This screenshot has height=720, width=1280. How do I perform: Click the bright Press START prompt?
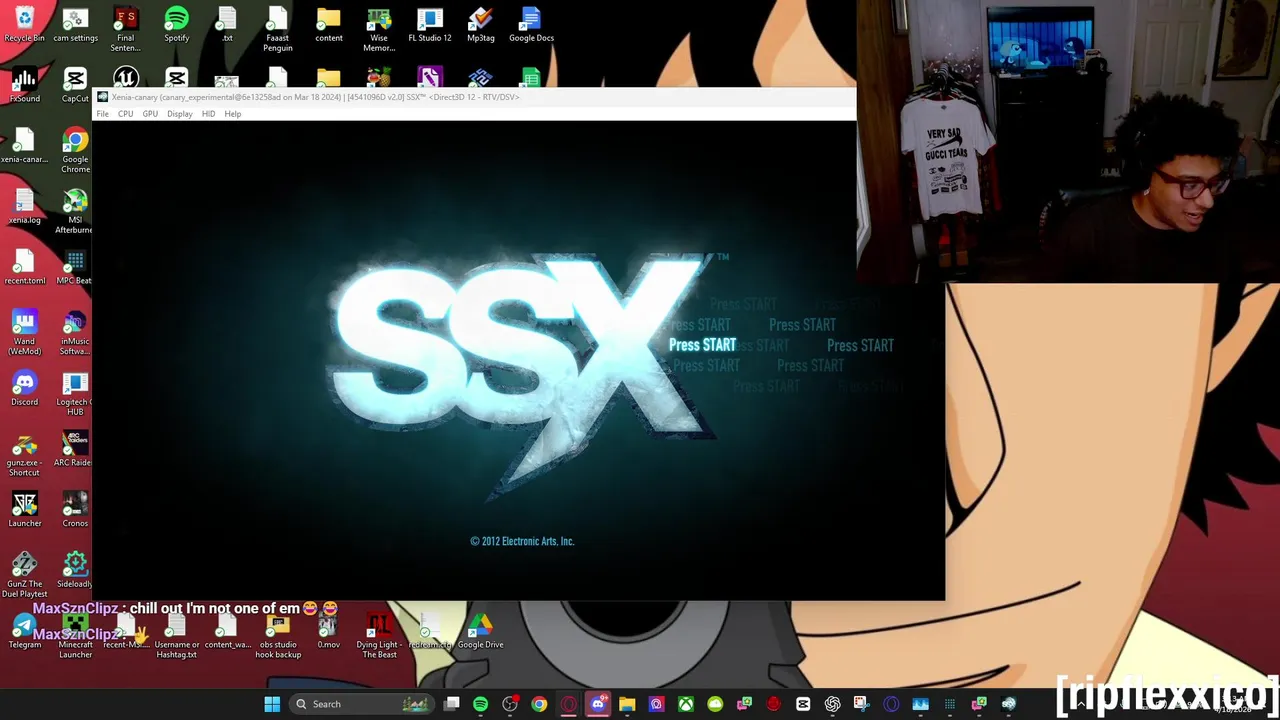click(702, 345)
